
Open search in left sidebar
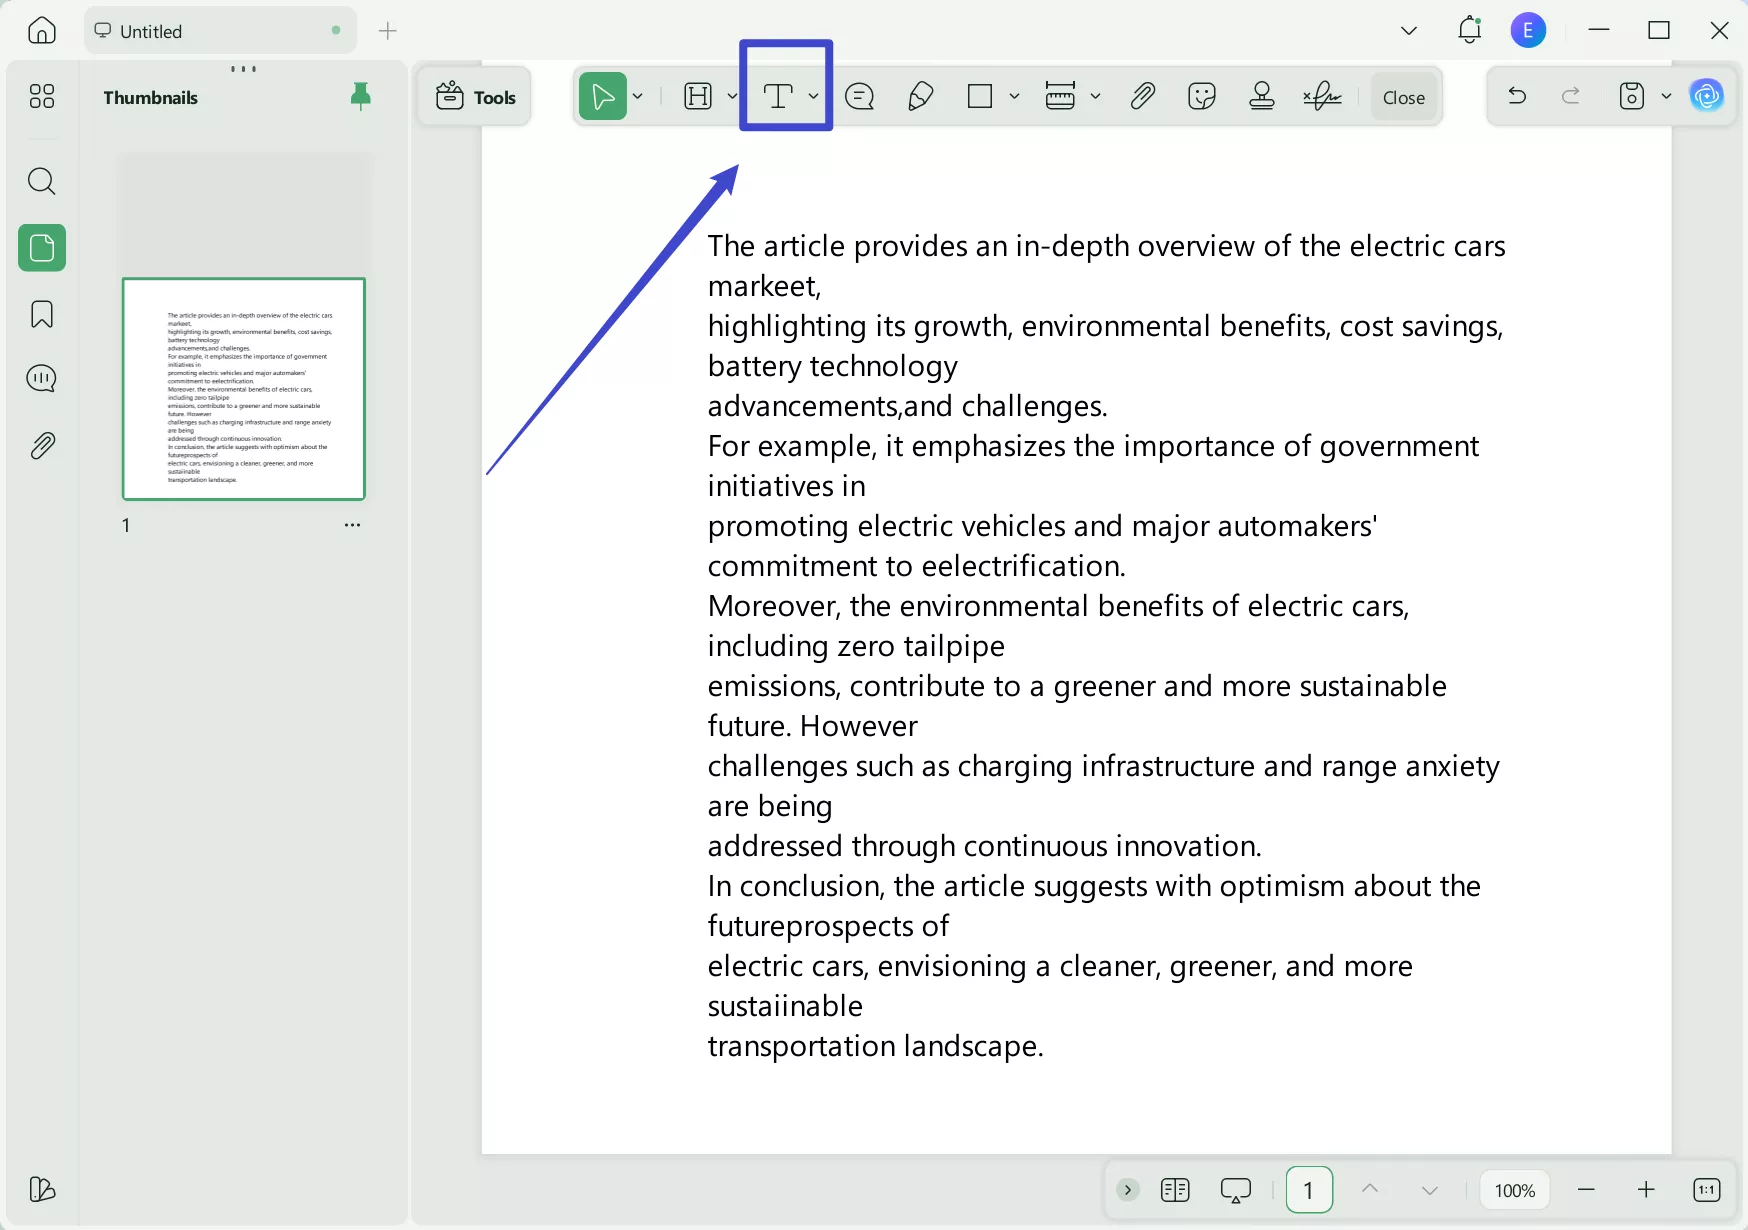click(x=42, y=182)
